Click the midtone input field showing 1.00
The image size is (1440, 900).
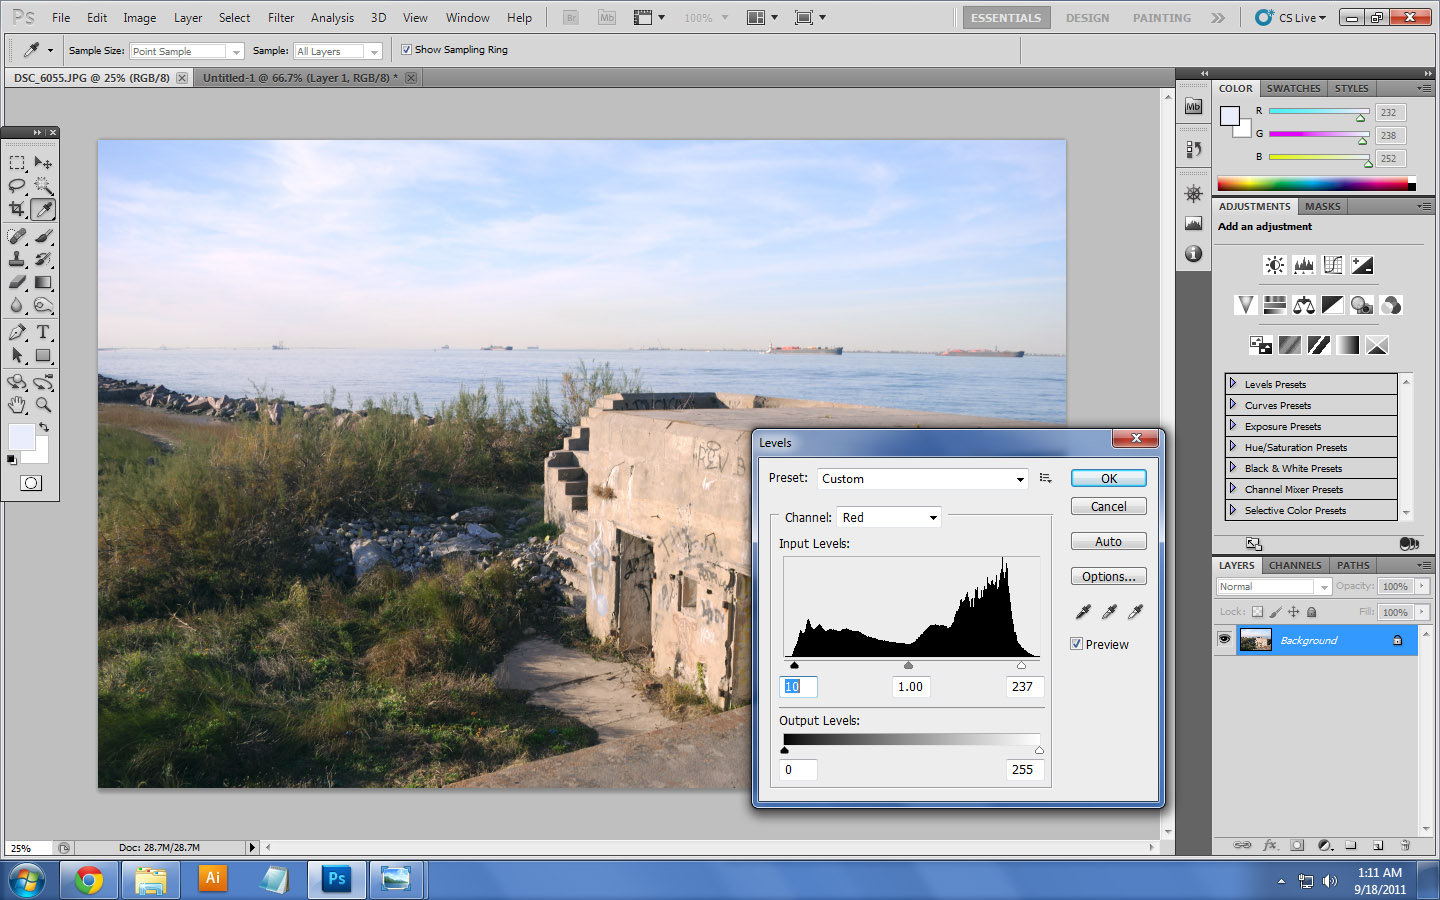click(911, 687)
